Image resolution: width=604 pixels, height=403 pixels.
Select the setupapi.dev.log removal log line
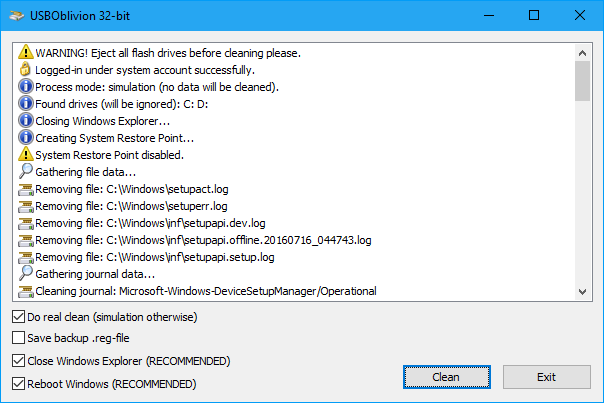coord(150,223)
